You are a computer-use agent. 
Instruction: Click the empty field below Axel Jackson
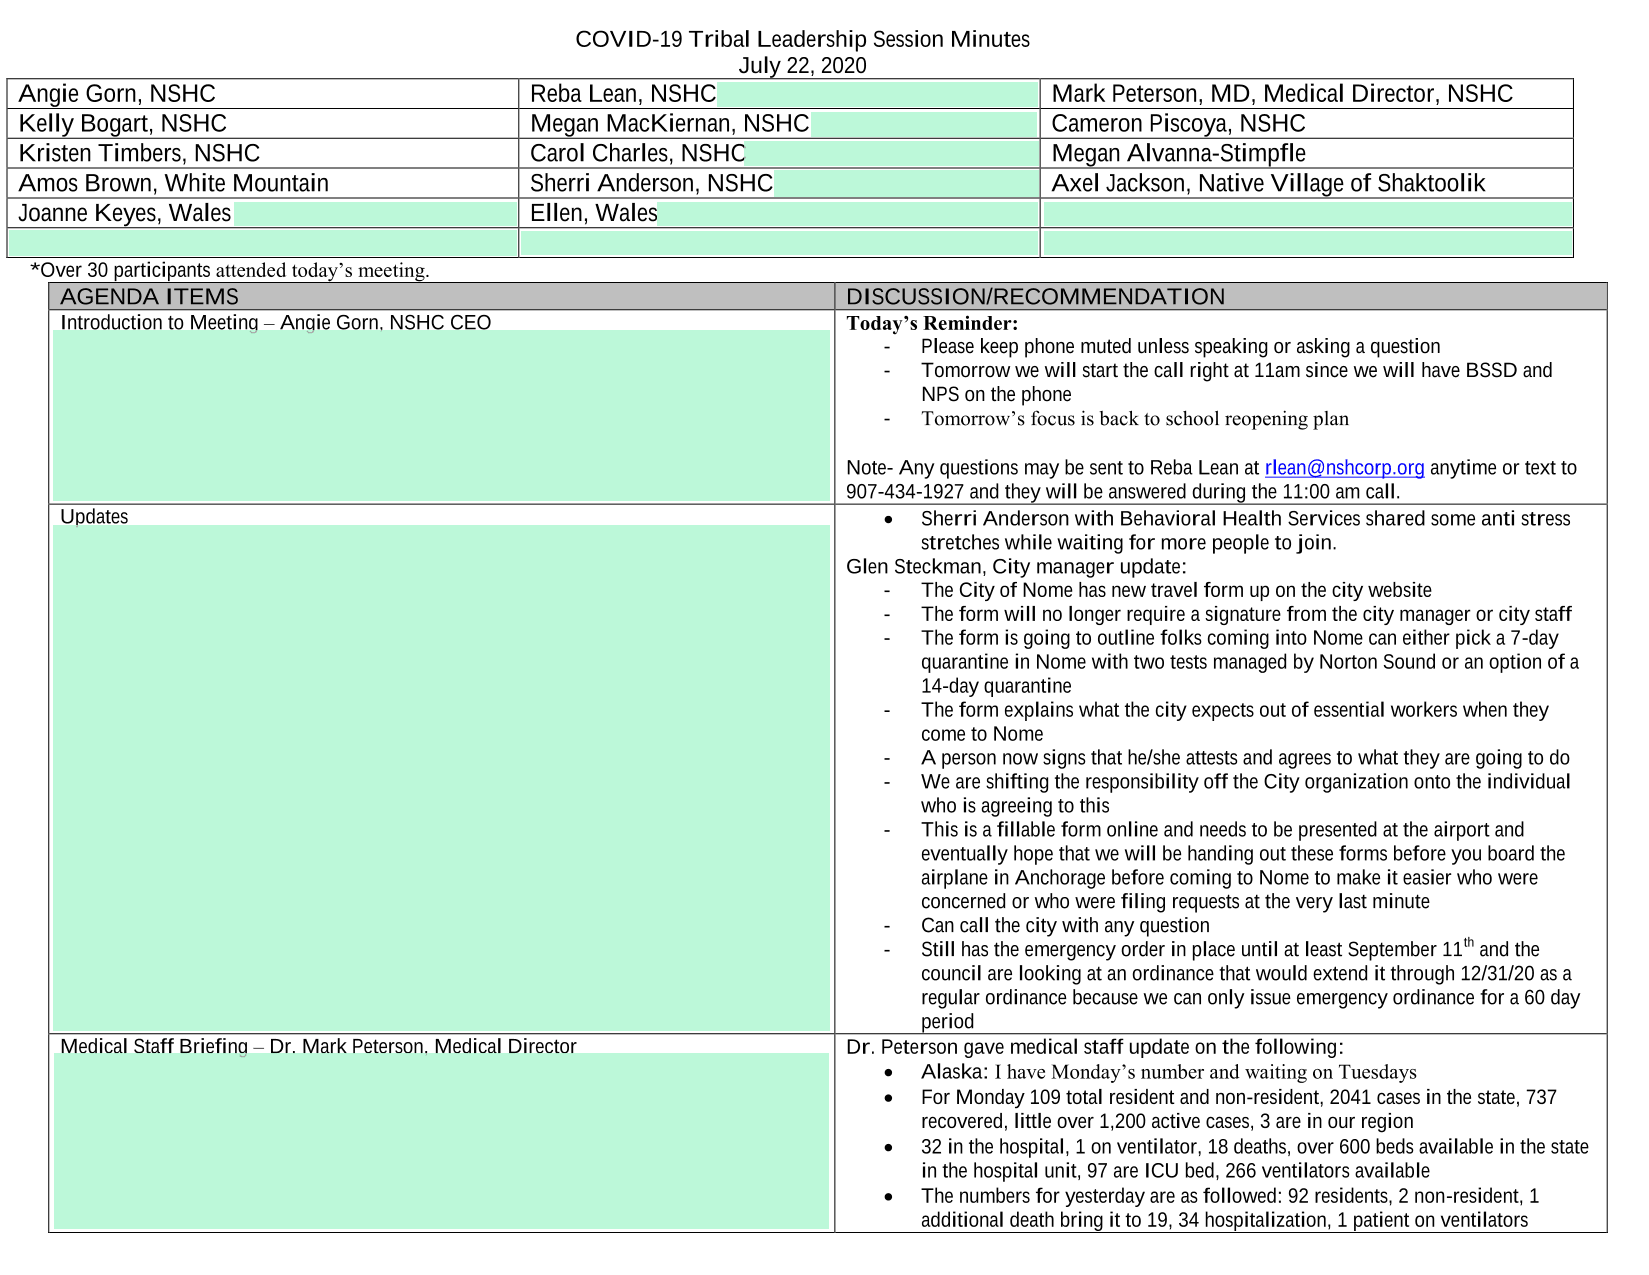(x=1307, y=214)
